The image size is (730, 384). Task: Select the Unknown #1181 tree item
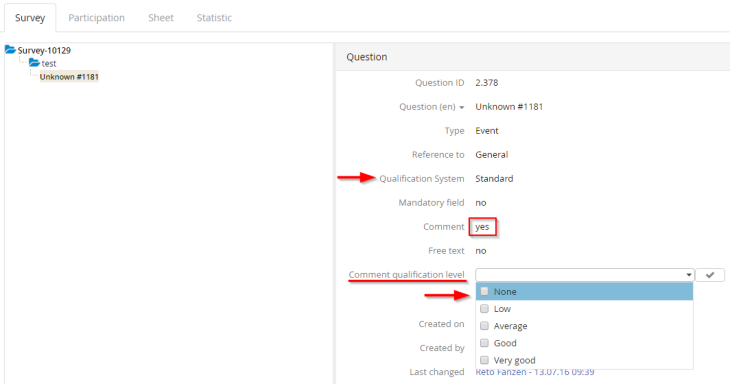click(x=69, y=77)
